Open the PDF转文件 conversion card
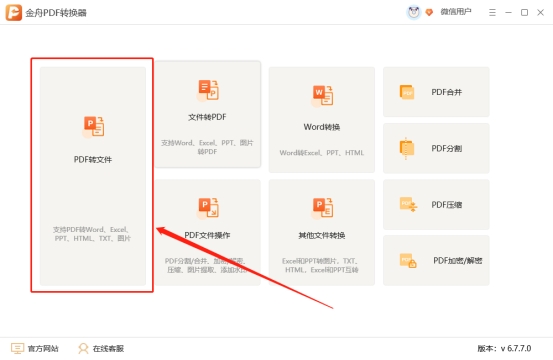 coord(93,176)
